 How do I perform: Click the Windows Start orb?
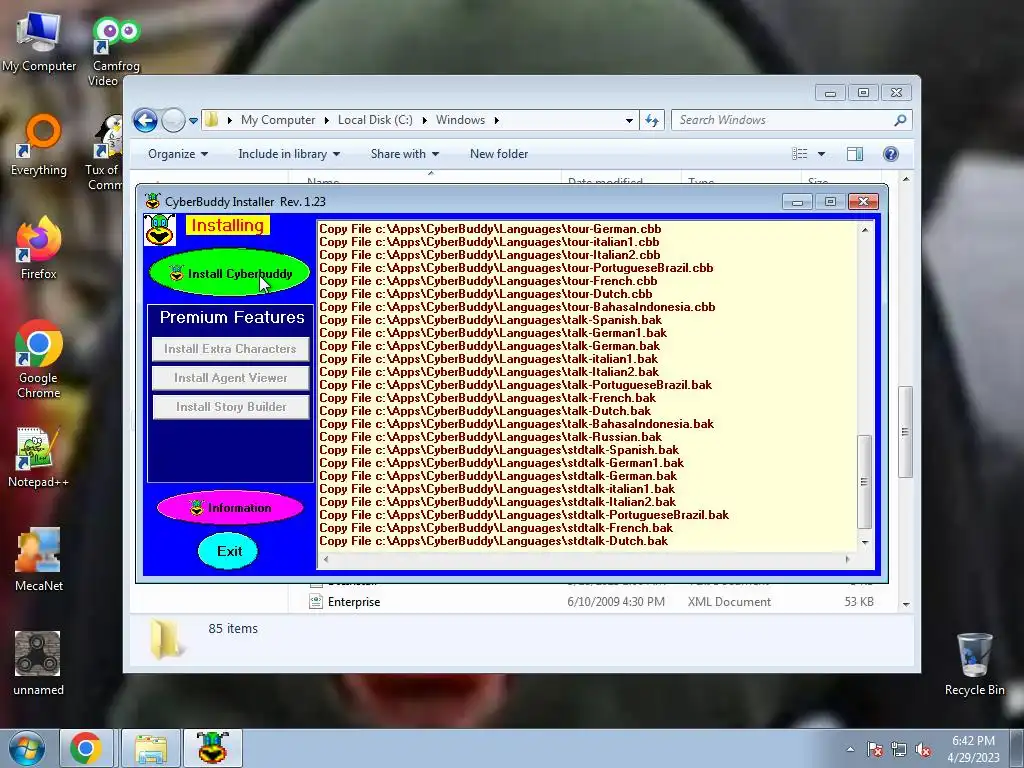coord(27,748)
